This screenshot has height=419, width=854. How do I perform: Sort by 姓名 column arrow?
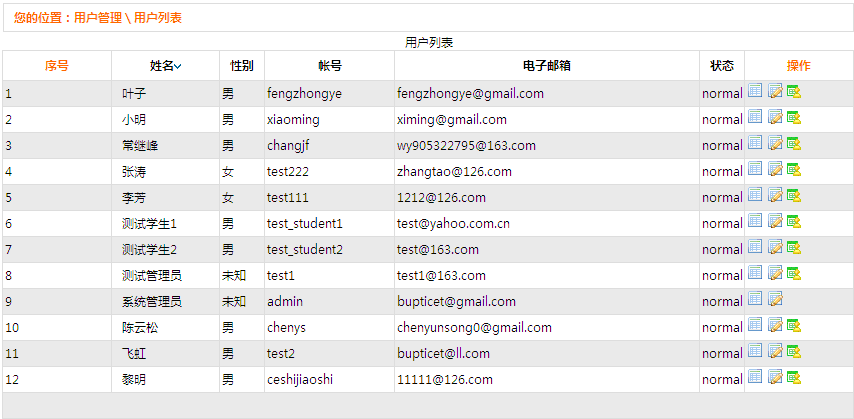(x=178, y=66)
